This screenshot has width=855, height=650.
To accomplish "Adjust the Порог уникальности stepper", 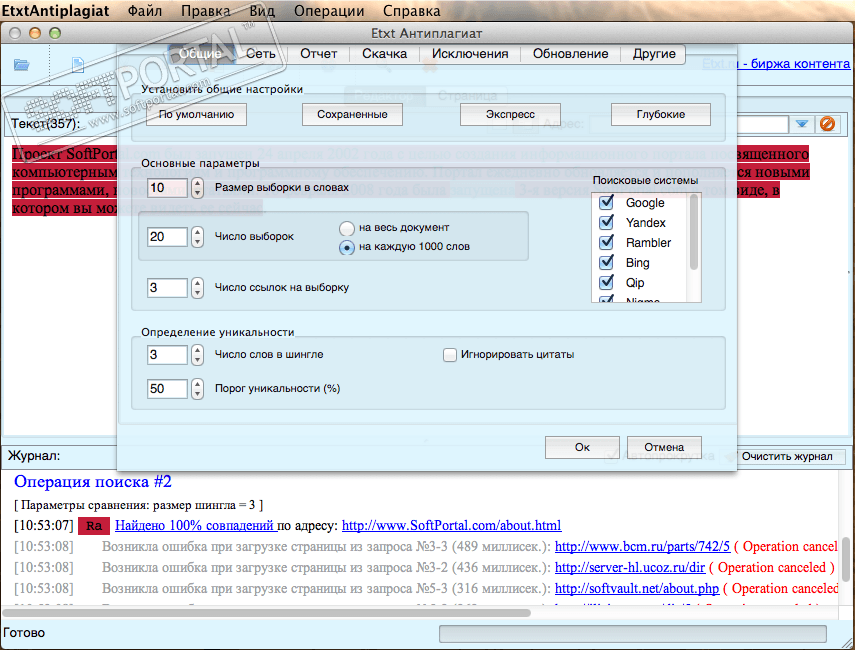I will coord(197,389).
